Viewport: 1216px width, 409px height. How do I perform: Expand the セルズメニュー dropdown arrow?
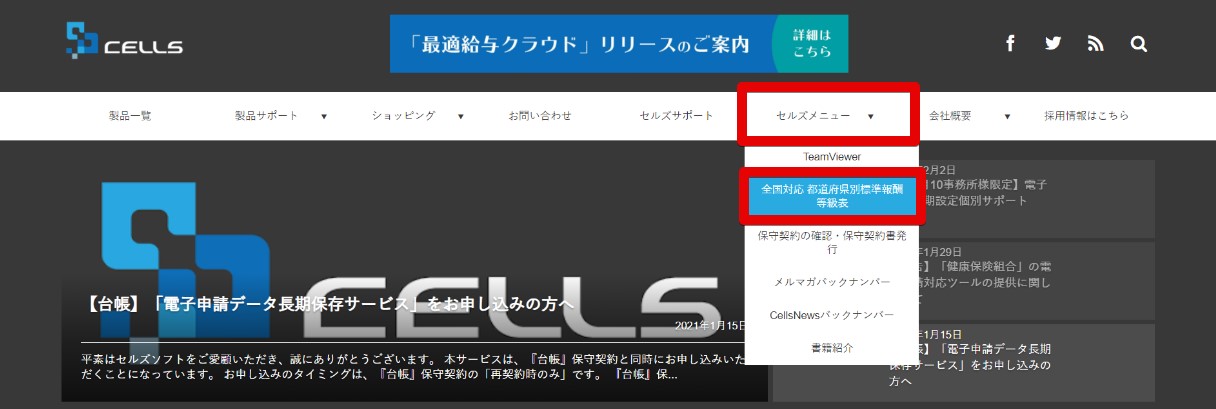pyautogui.click(x=871, y=117)
